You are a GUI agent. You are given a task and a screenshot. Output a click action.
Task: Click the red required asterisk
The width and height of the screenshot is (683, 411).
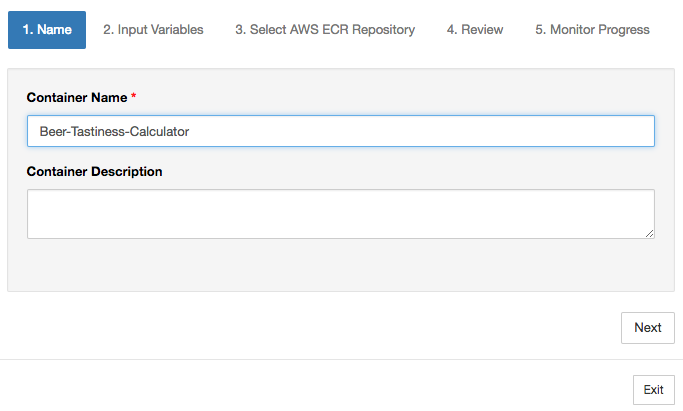point(134,98)
